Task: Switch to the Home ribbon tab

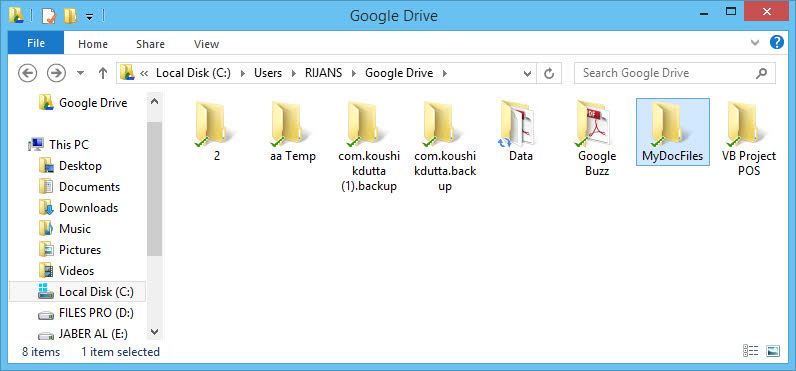Action: pos(93,44)
